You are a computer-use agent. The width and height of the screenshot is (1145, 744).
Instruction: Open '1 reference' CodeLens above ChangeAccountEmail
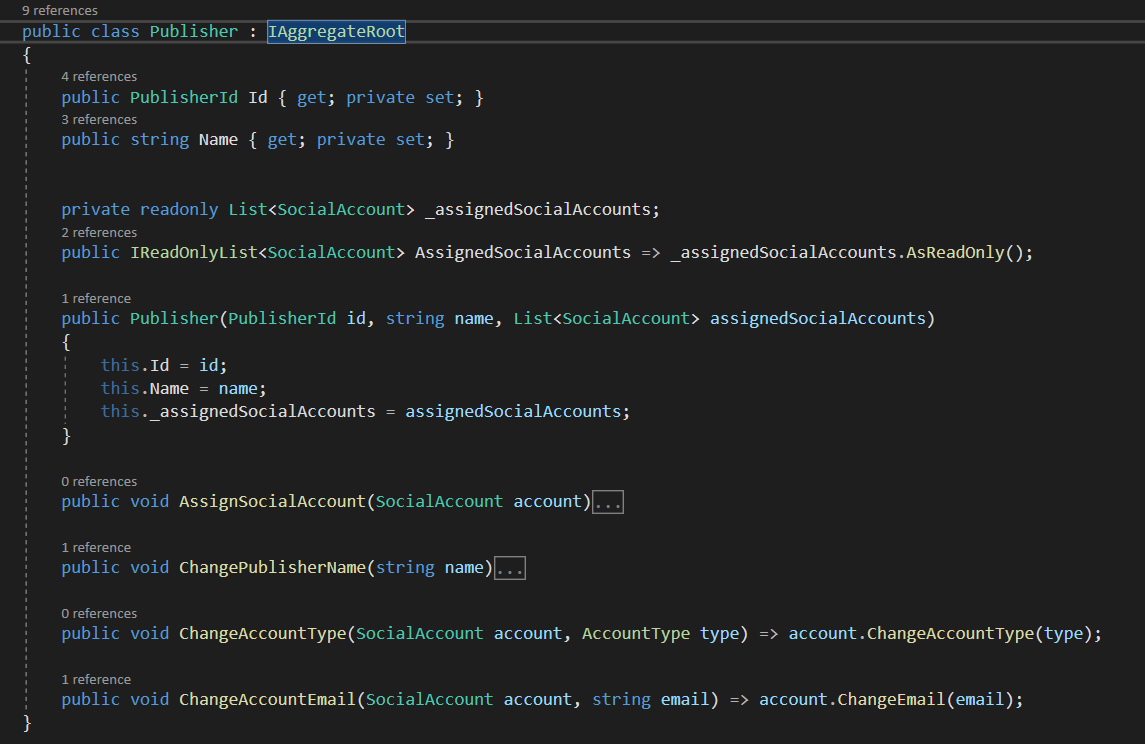tap(96, 680)
